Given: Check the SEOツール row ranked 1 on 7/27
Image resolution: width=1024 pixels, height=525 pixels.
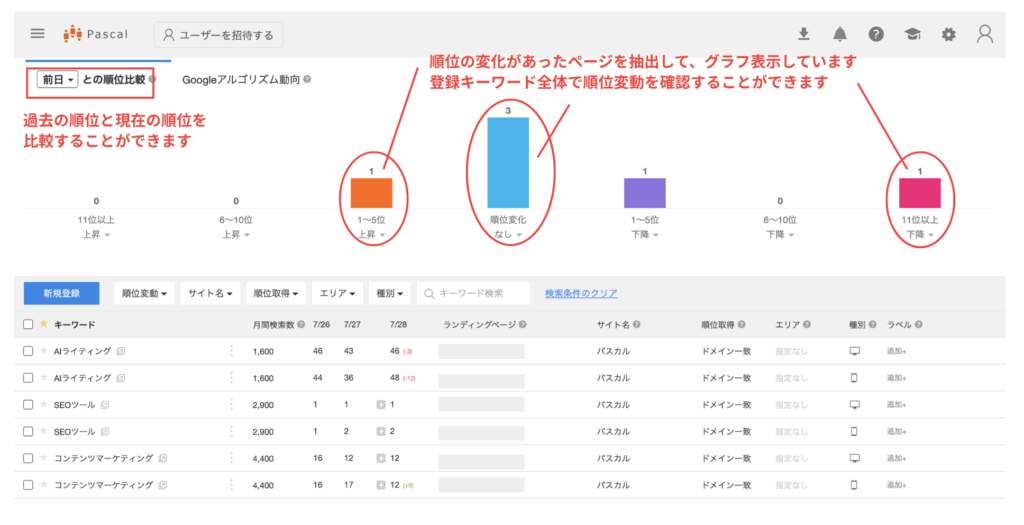Looking at the screenshot, I should coord(28,405).
